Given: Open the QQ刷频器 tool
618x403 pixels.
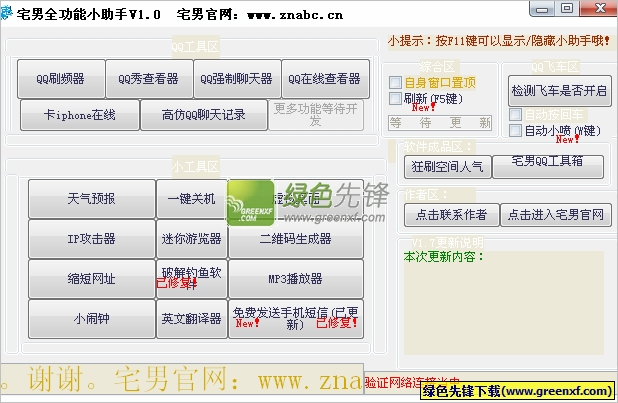Looking at the screenshot, I should pyautogui.click(x=61, y=78).
